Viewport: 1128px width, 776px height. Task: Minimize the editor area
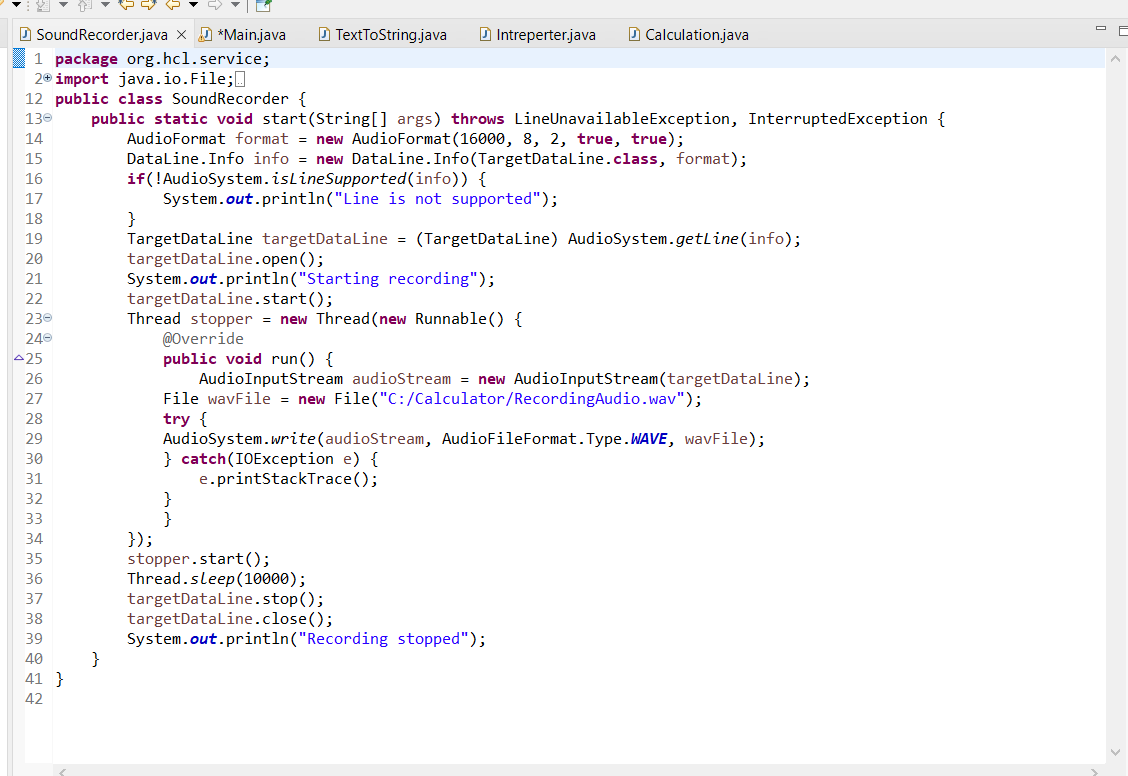pyautogui.click(x=1101, y=28)
